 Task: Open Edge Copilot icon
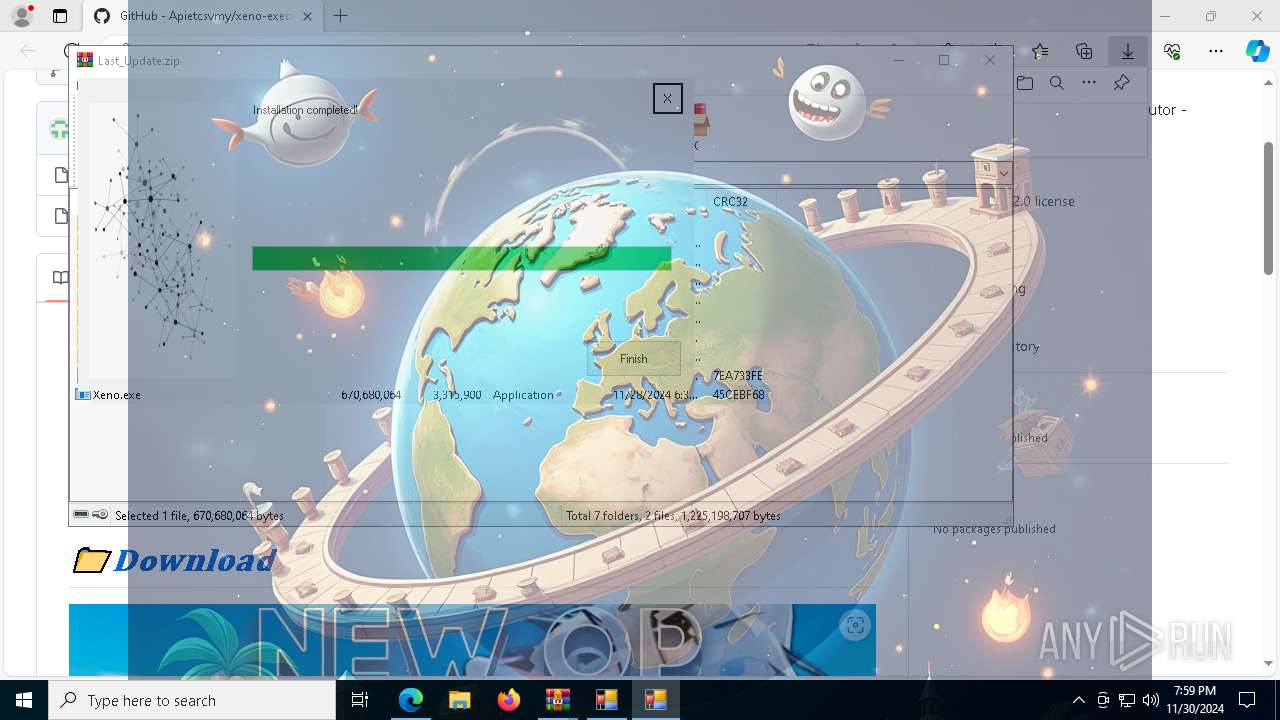point(1257,51)
